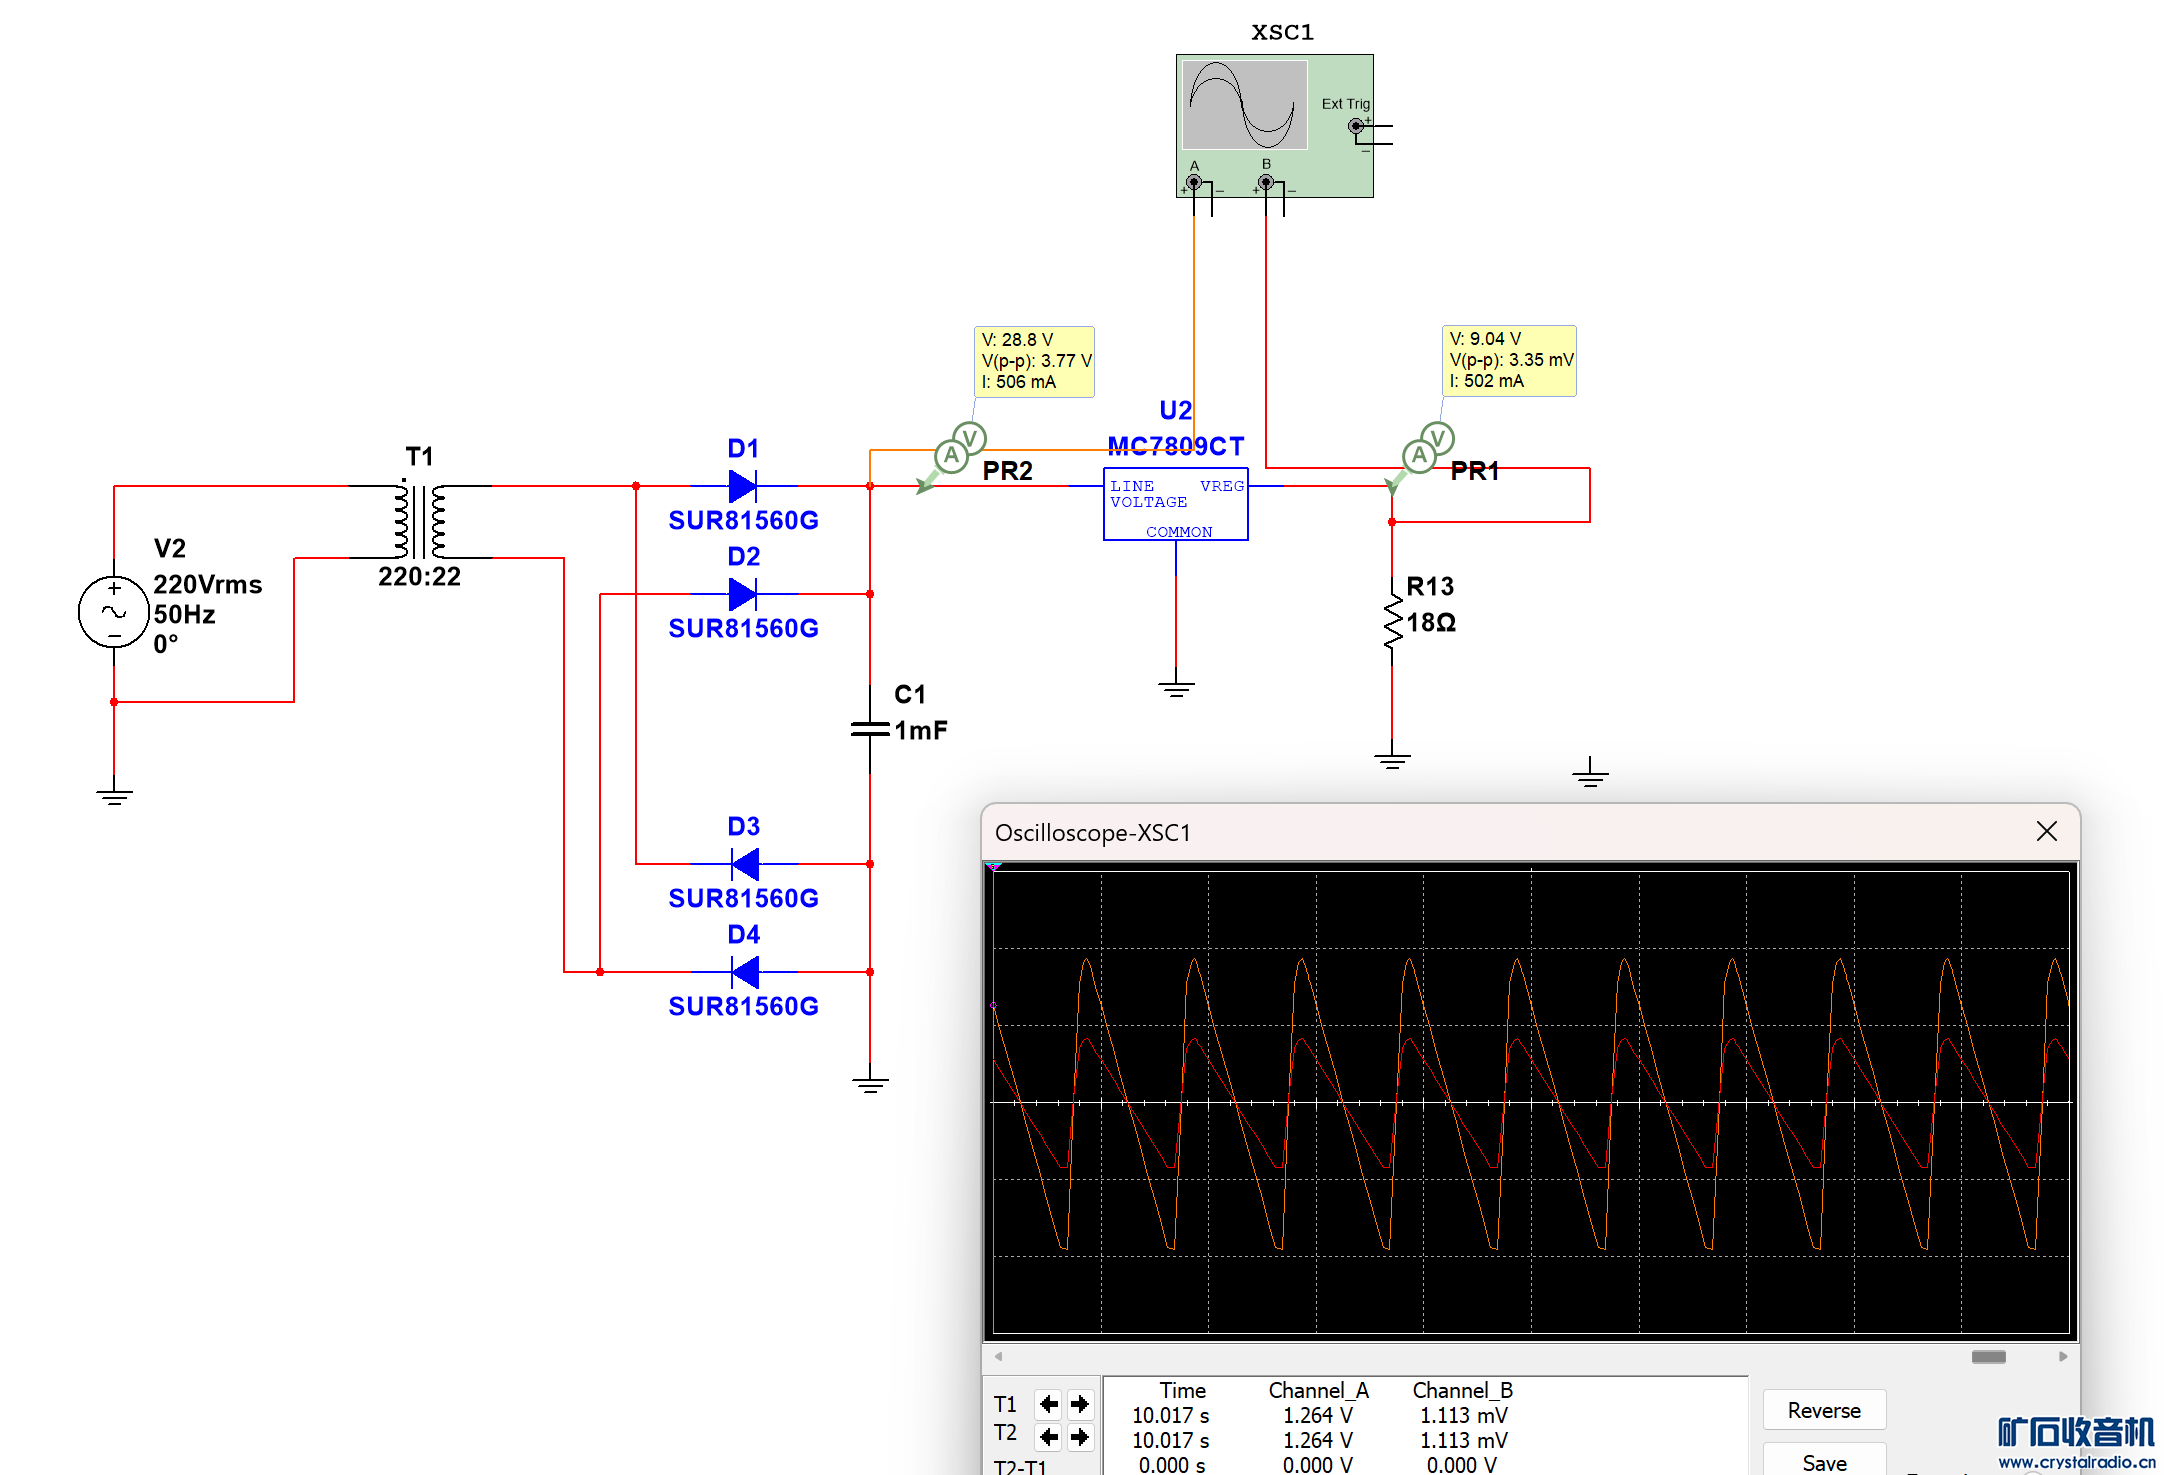Select resistor R13 symbol
The image size is (2164, 1475).
coord(1392,622)
